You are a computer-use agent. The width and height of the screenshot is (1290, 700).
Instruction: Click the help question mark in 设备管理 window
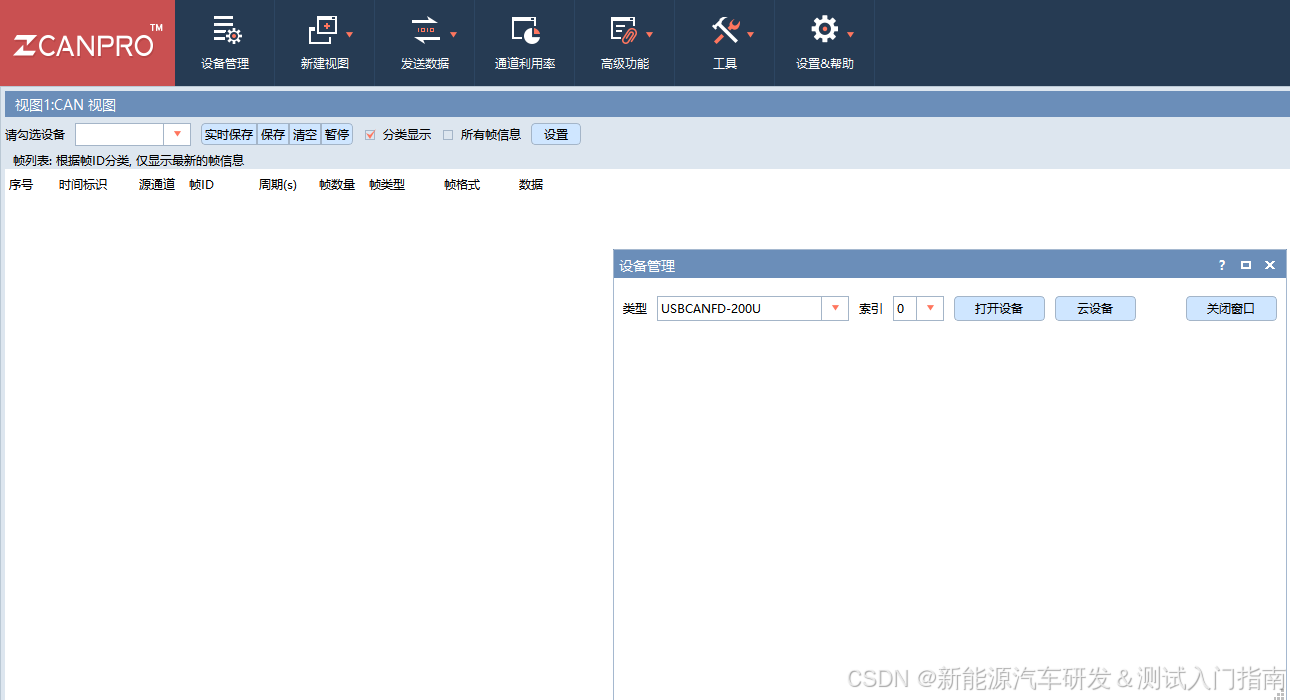(1221, 265)
